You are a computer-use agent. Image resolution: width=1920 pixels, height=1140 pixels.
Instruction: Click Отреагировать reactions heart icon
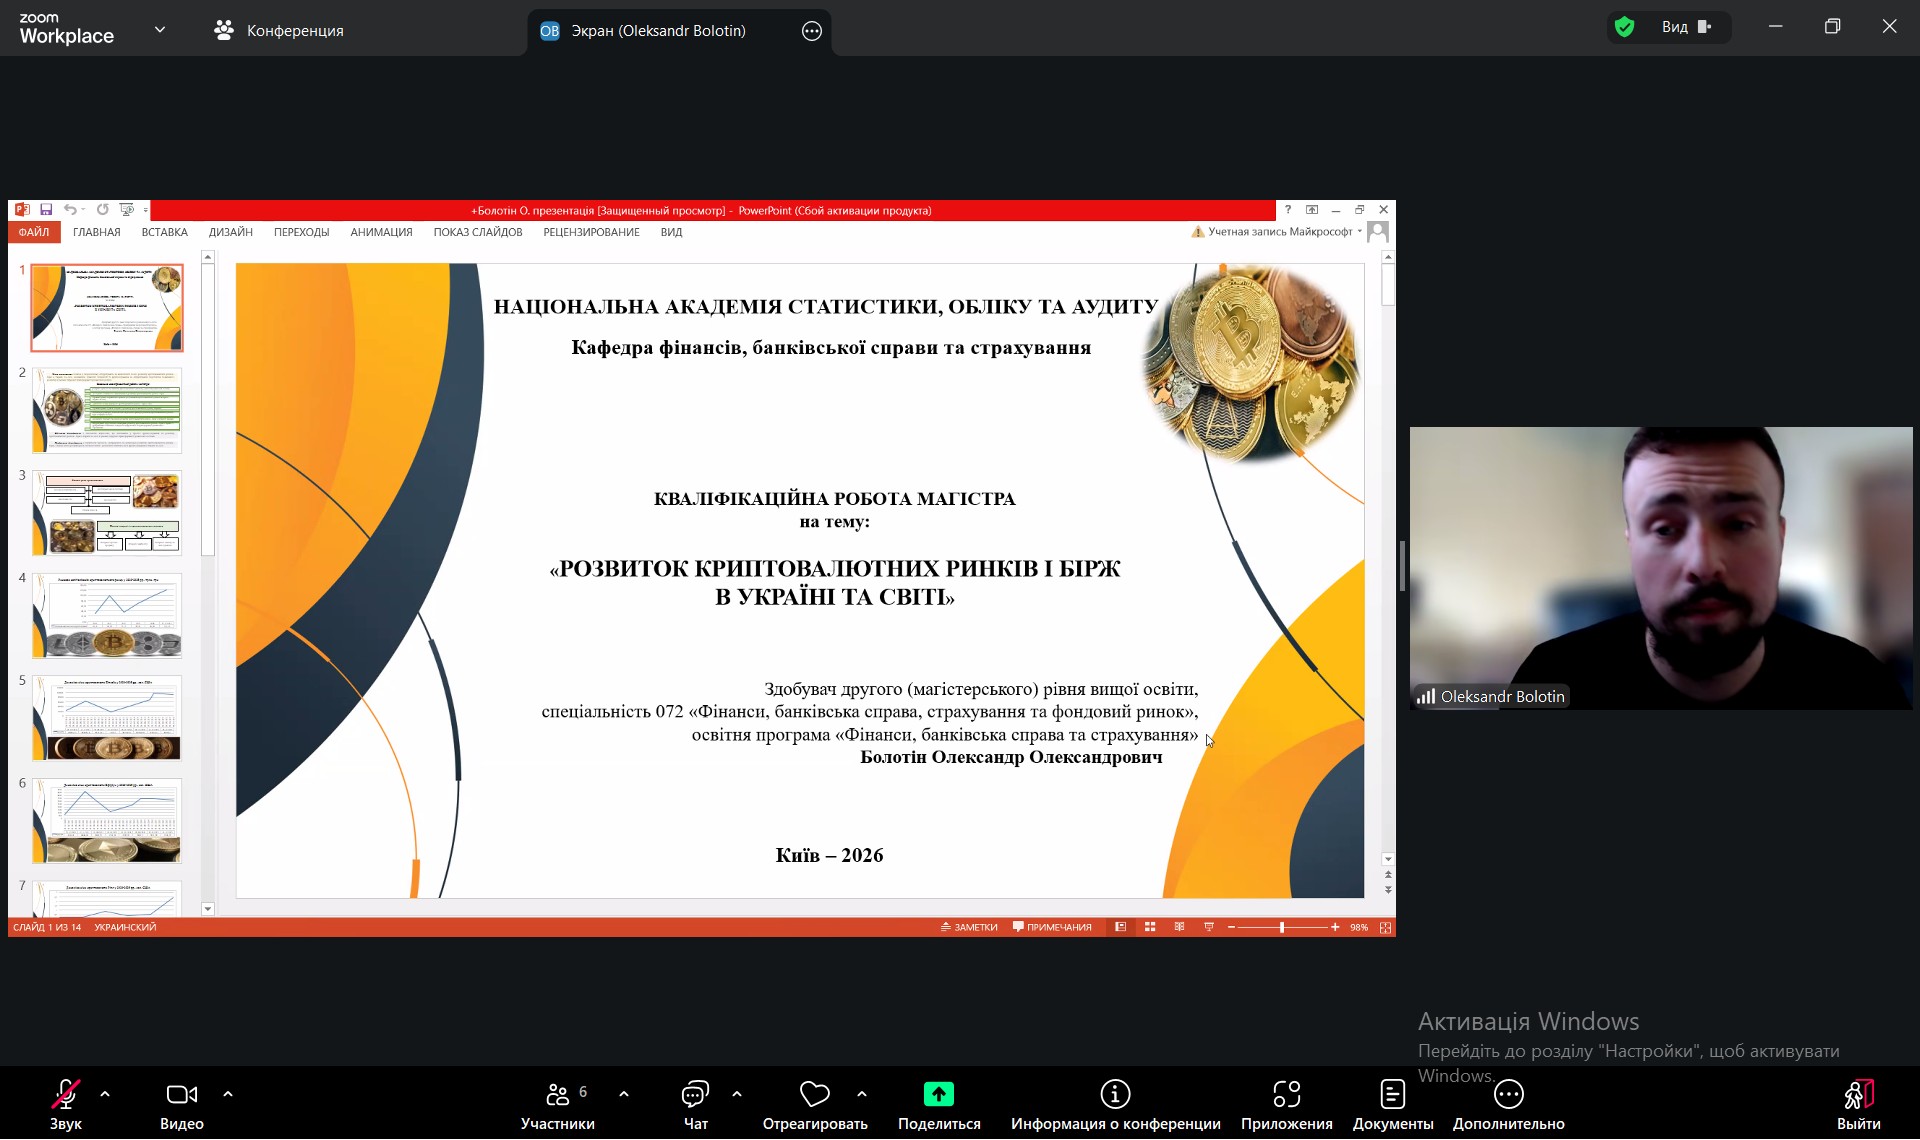click(814, 1095)
